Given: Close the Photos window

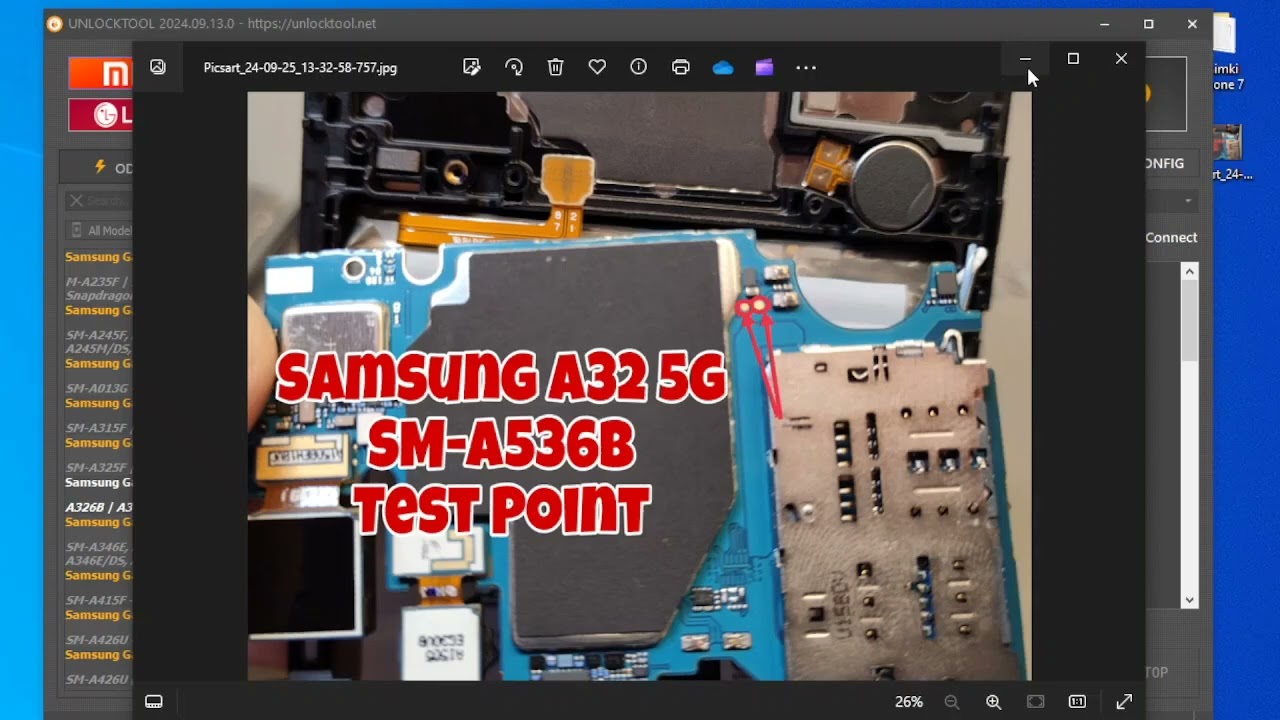Looking at the screenshot, I should tap(1121, 59).
